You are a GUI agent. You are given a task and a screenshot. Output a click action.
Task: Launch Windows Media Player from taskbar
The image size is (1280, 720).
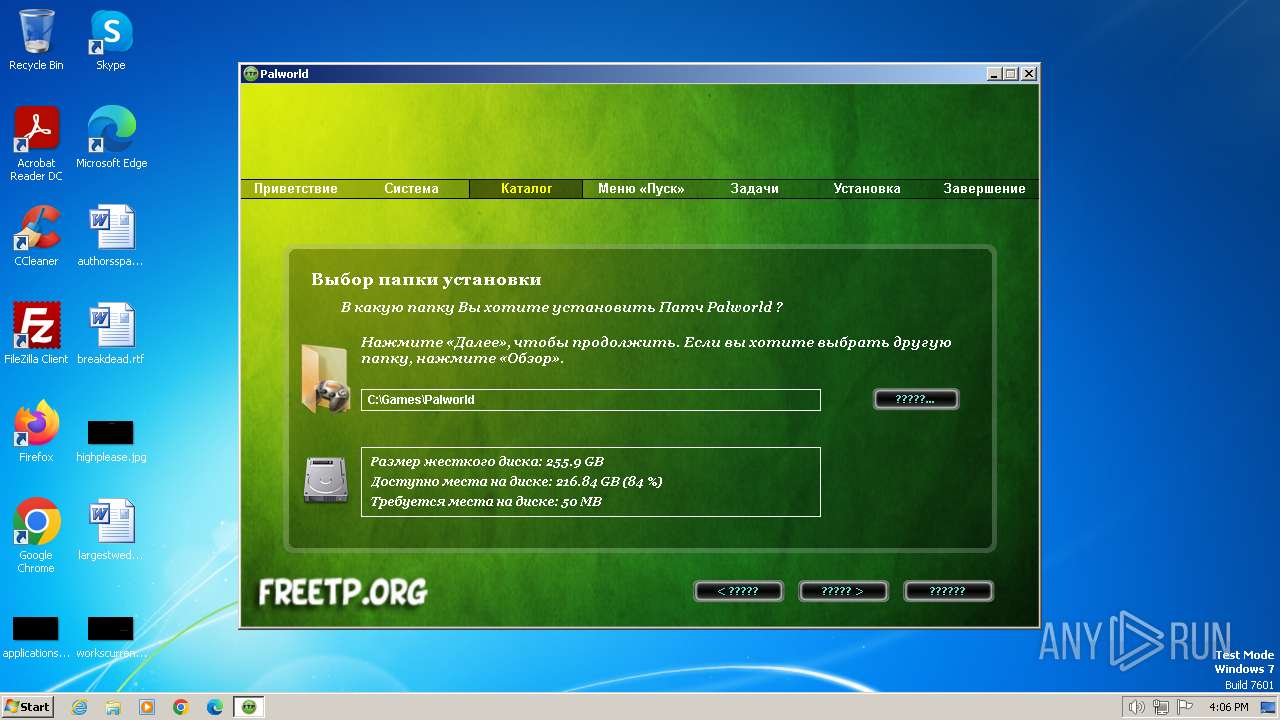pos(147,707)
